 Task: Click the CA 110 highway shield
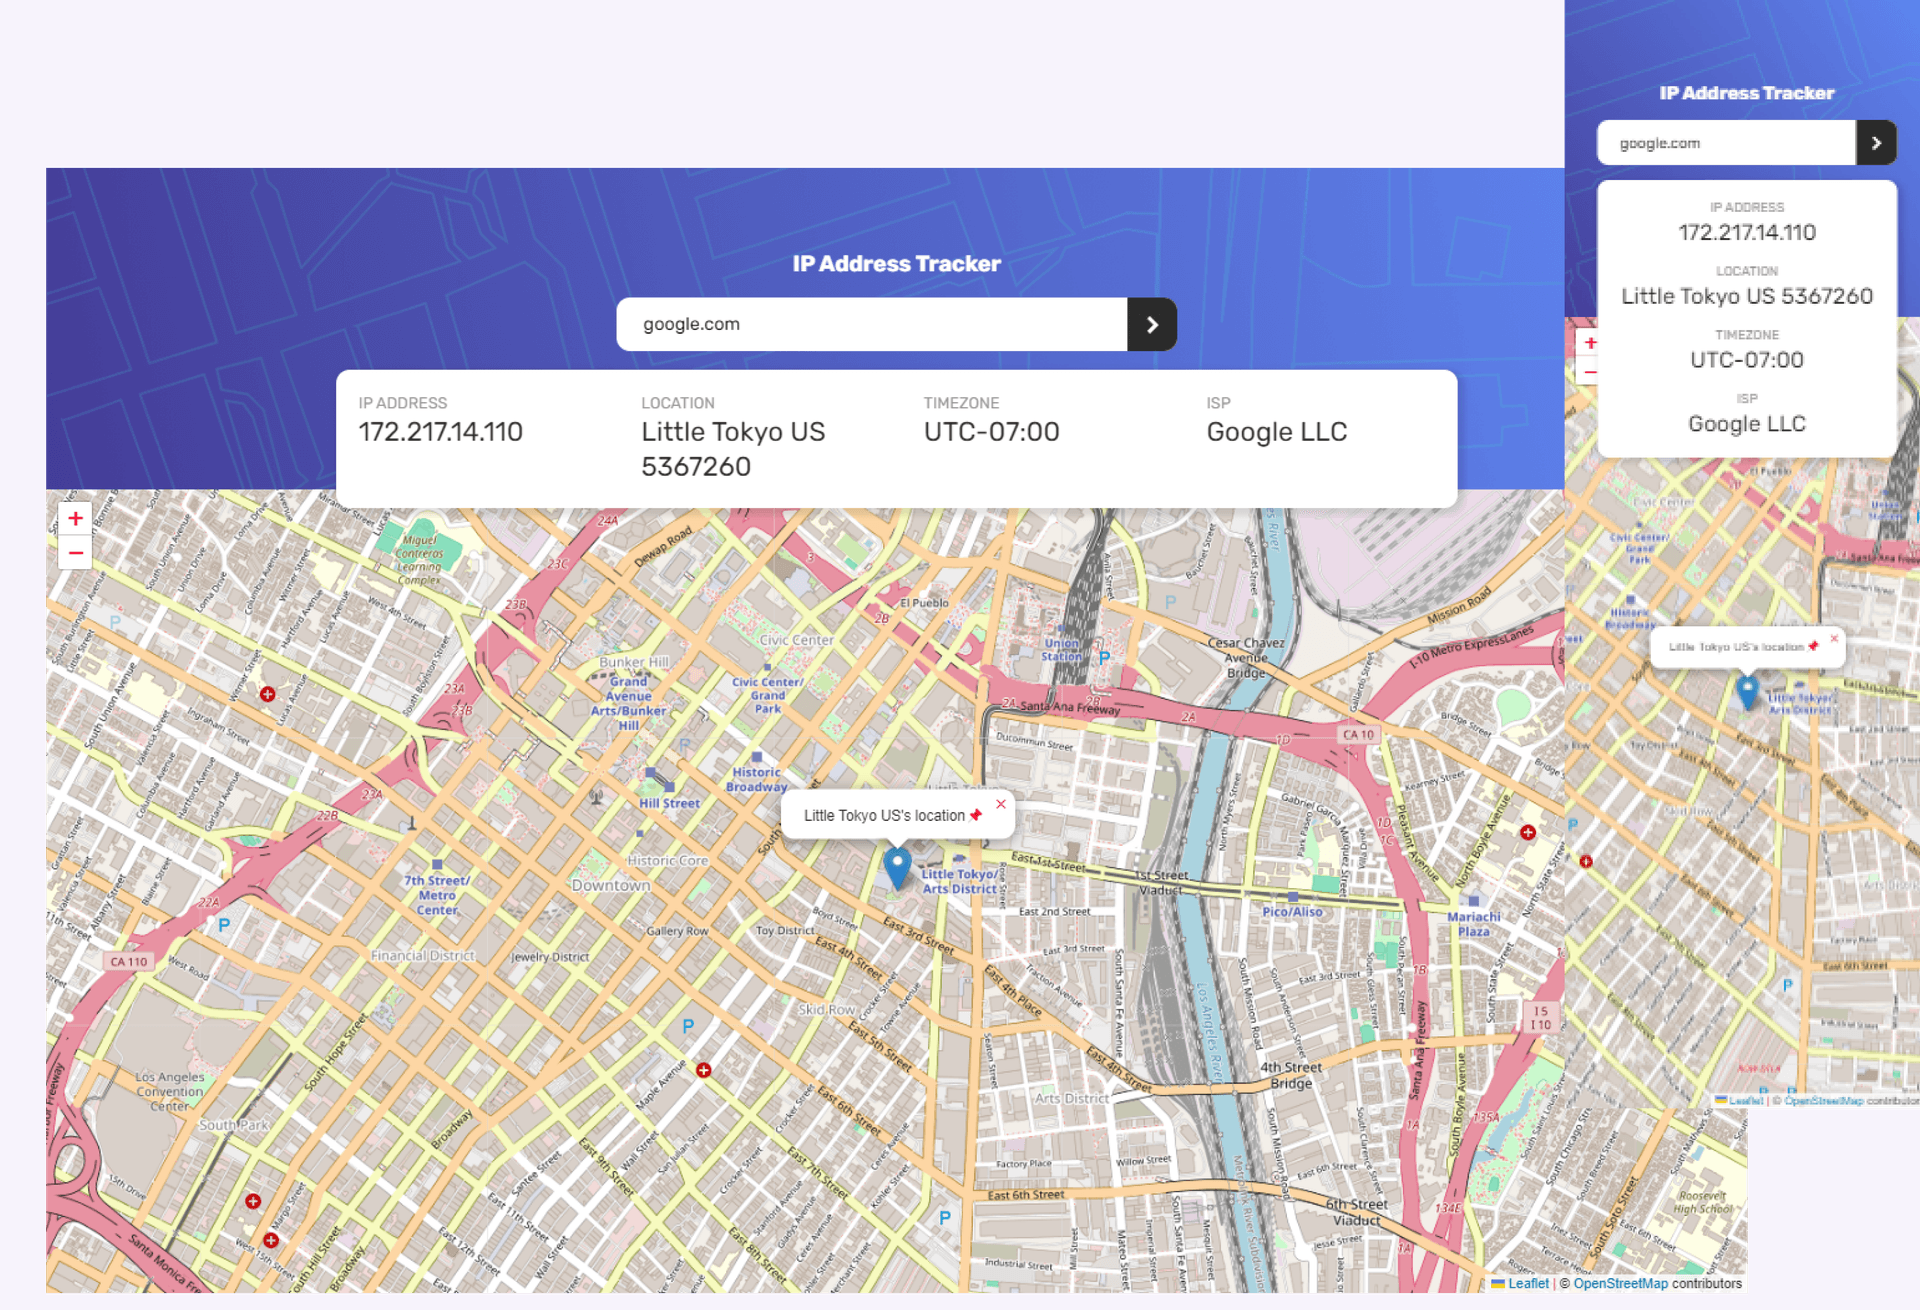(x=128, y=961)
